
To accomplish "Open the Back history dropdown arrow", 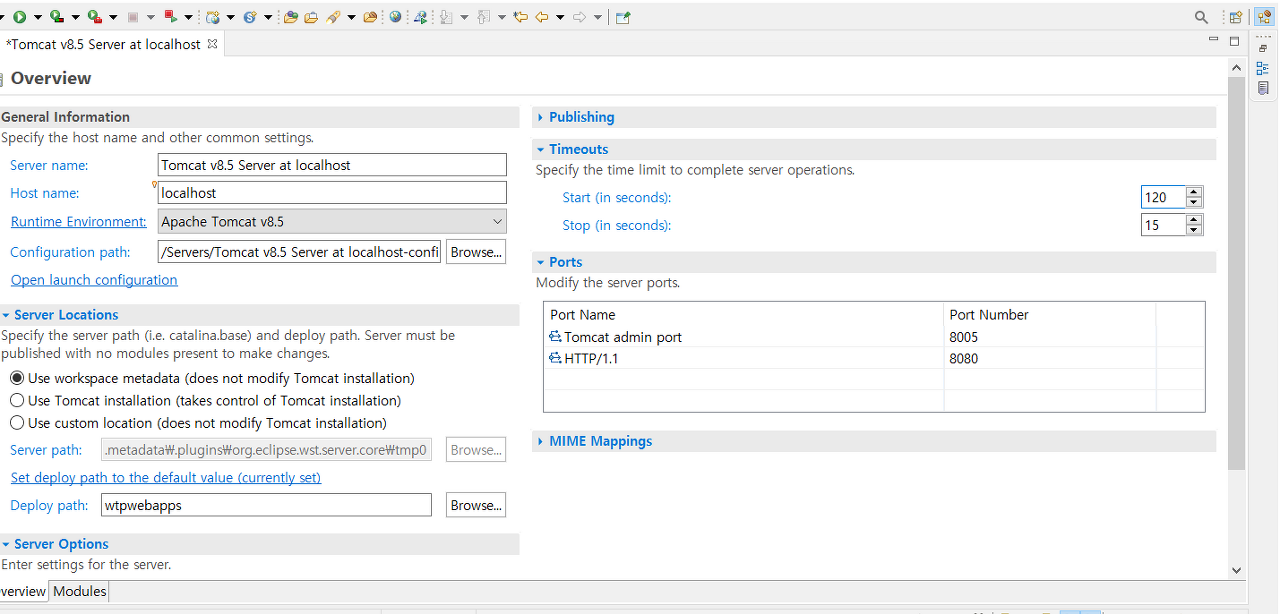I will (x=560, y=17).
